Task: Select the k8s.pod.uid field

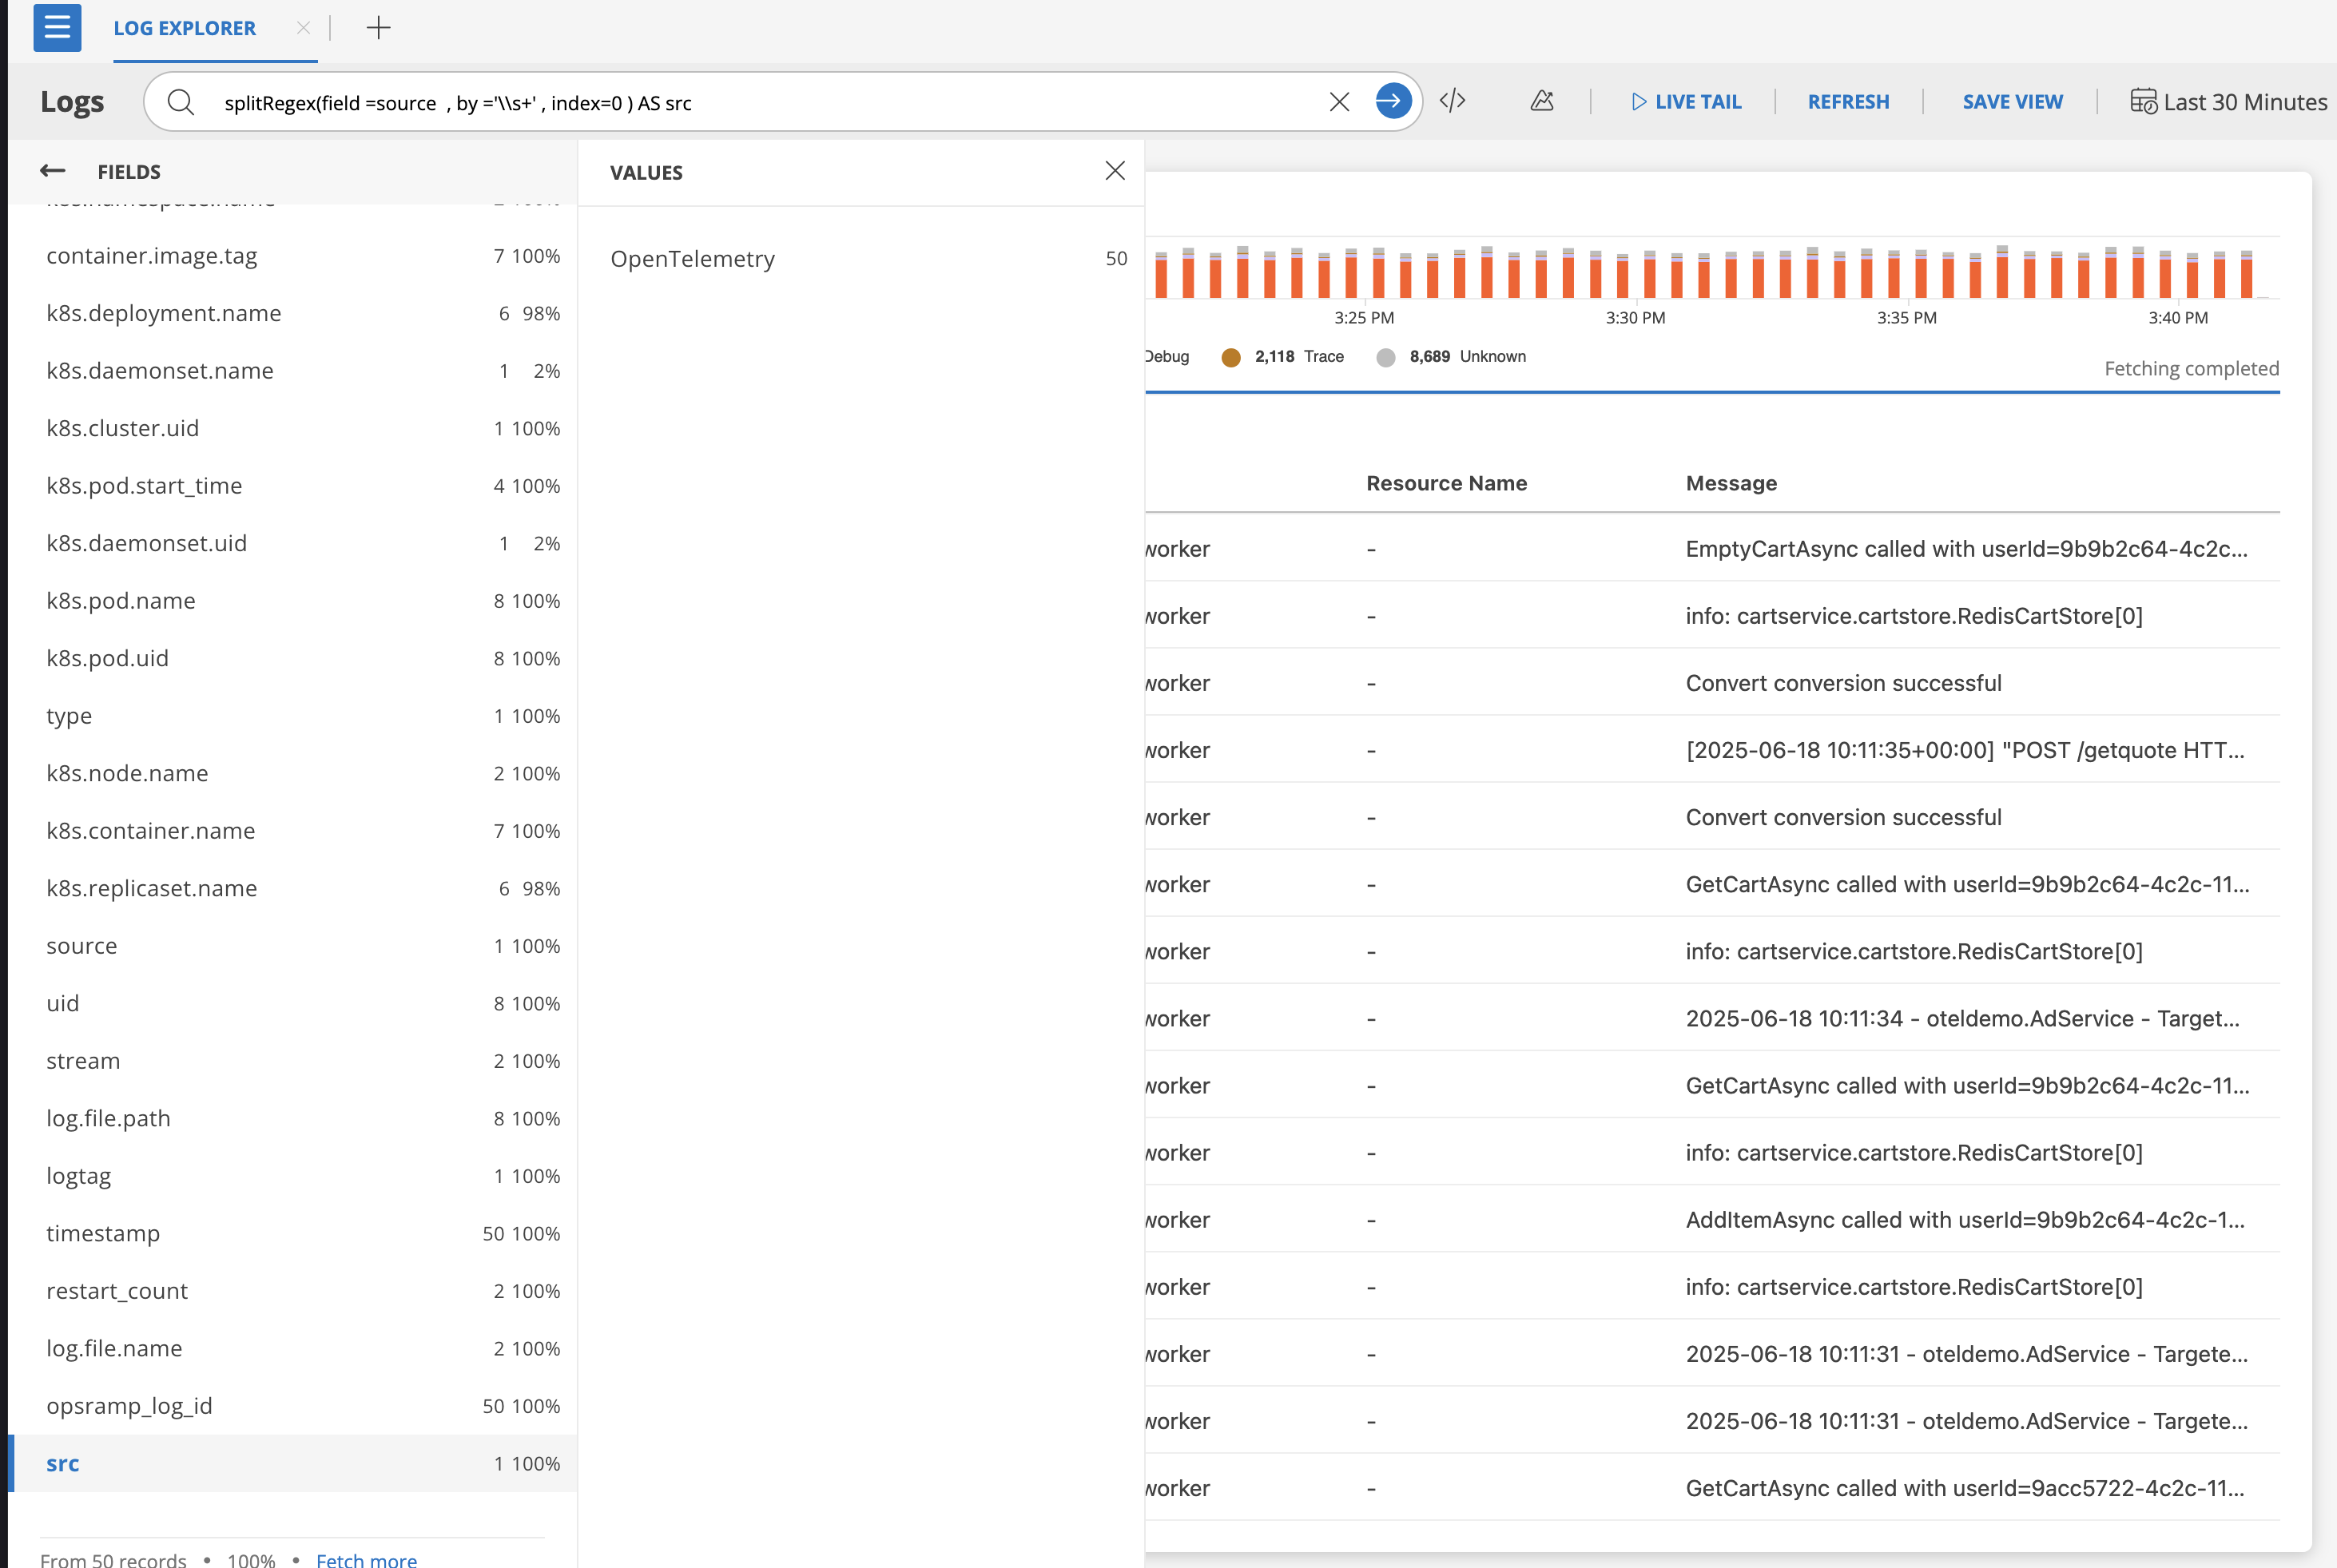Action: click(x=292, y=658)
